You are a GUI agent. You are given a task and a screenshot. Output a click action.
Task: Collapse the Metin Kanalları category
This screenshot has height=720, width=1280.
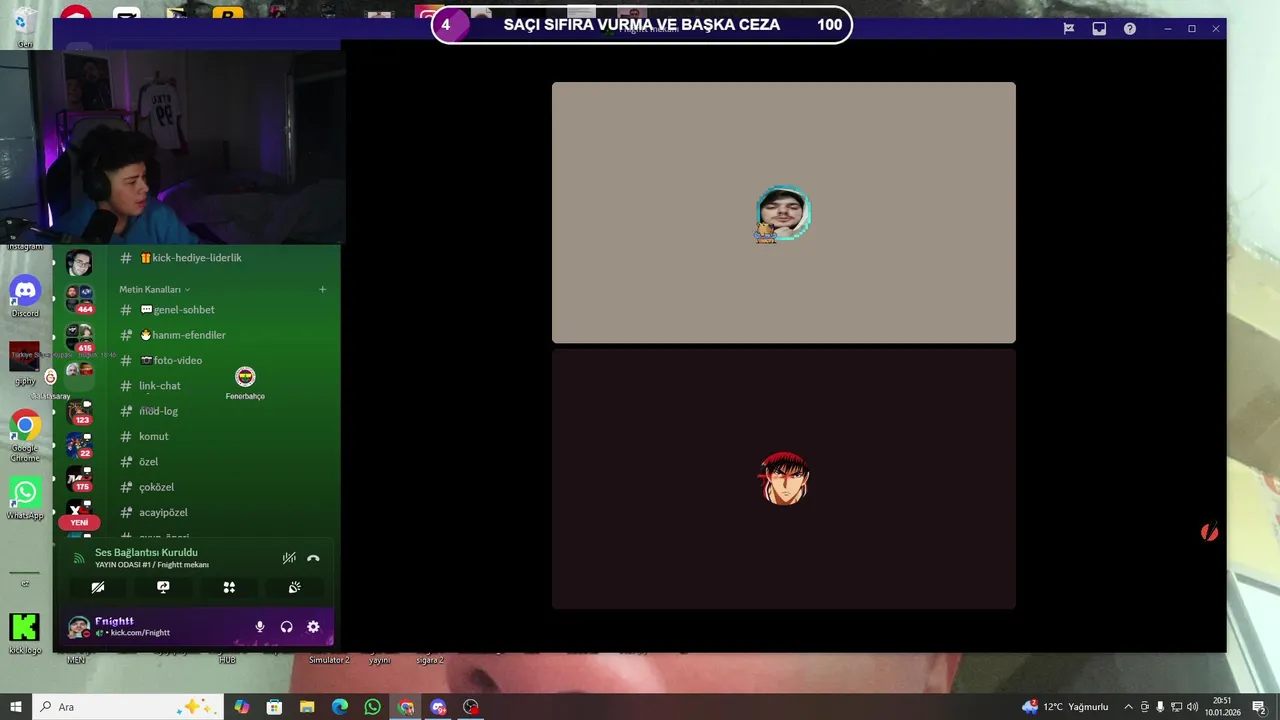[154, 289]
